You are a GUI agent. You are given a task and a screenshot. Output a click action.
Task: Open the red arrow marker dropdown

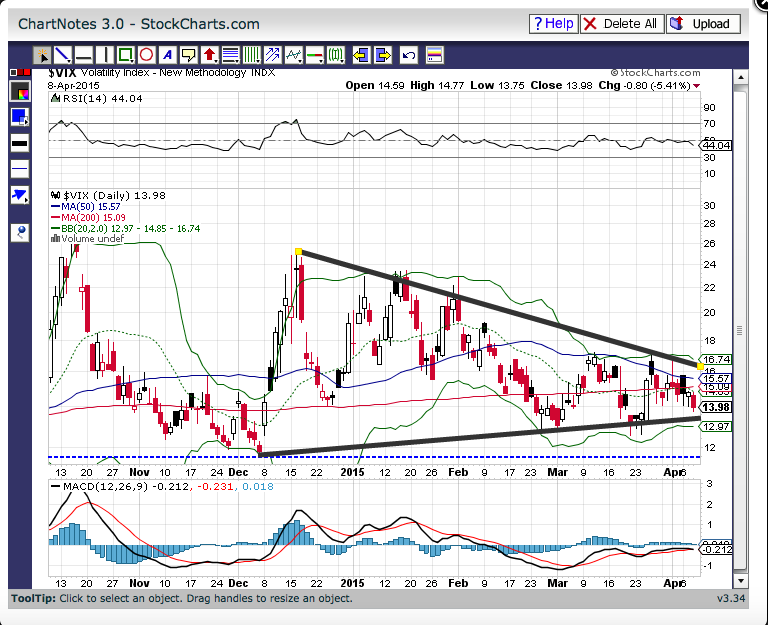click(x=209, y=55)
